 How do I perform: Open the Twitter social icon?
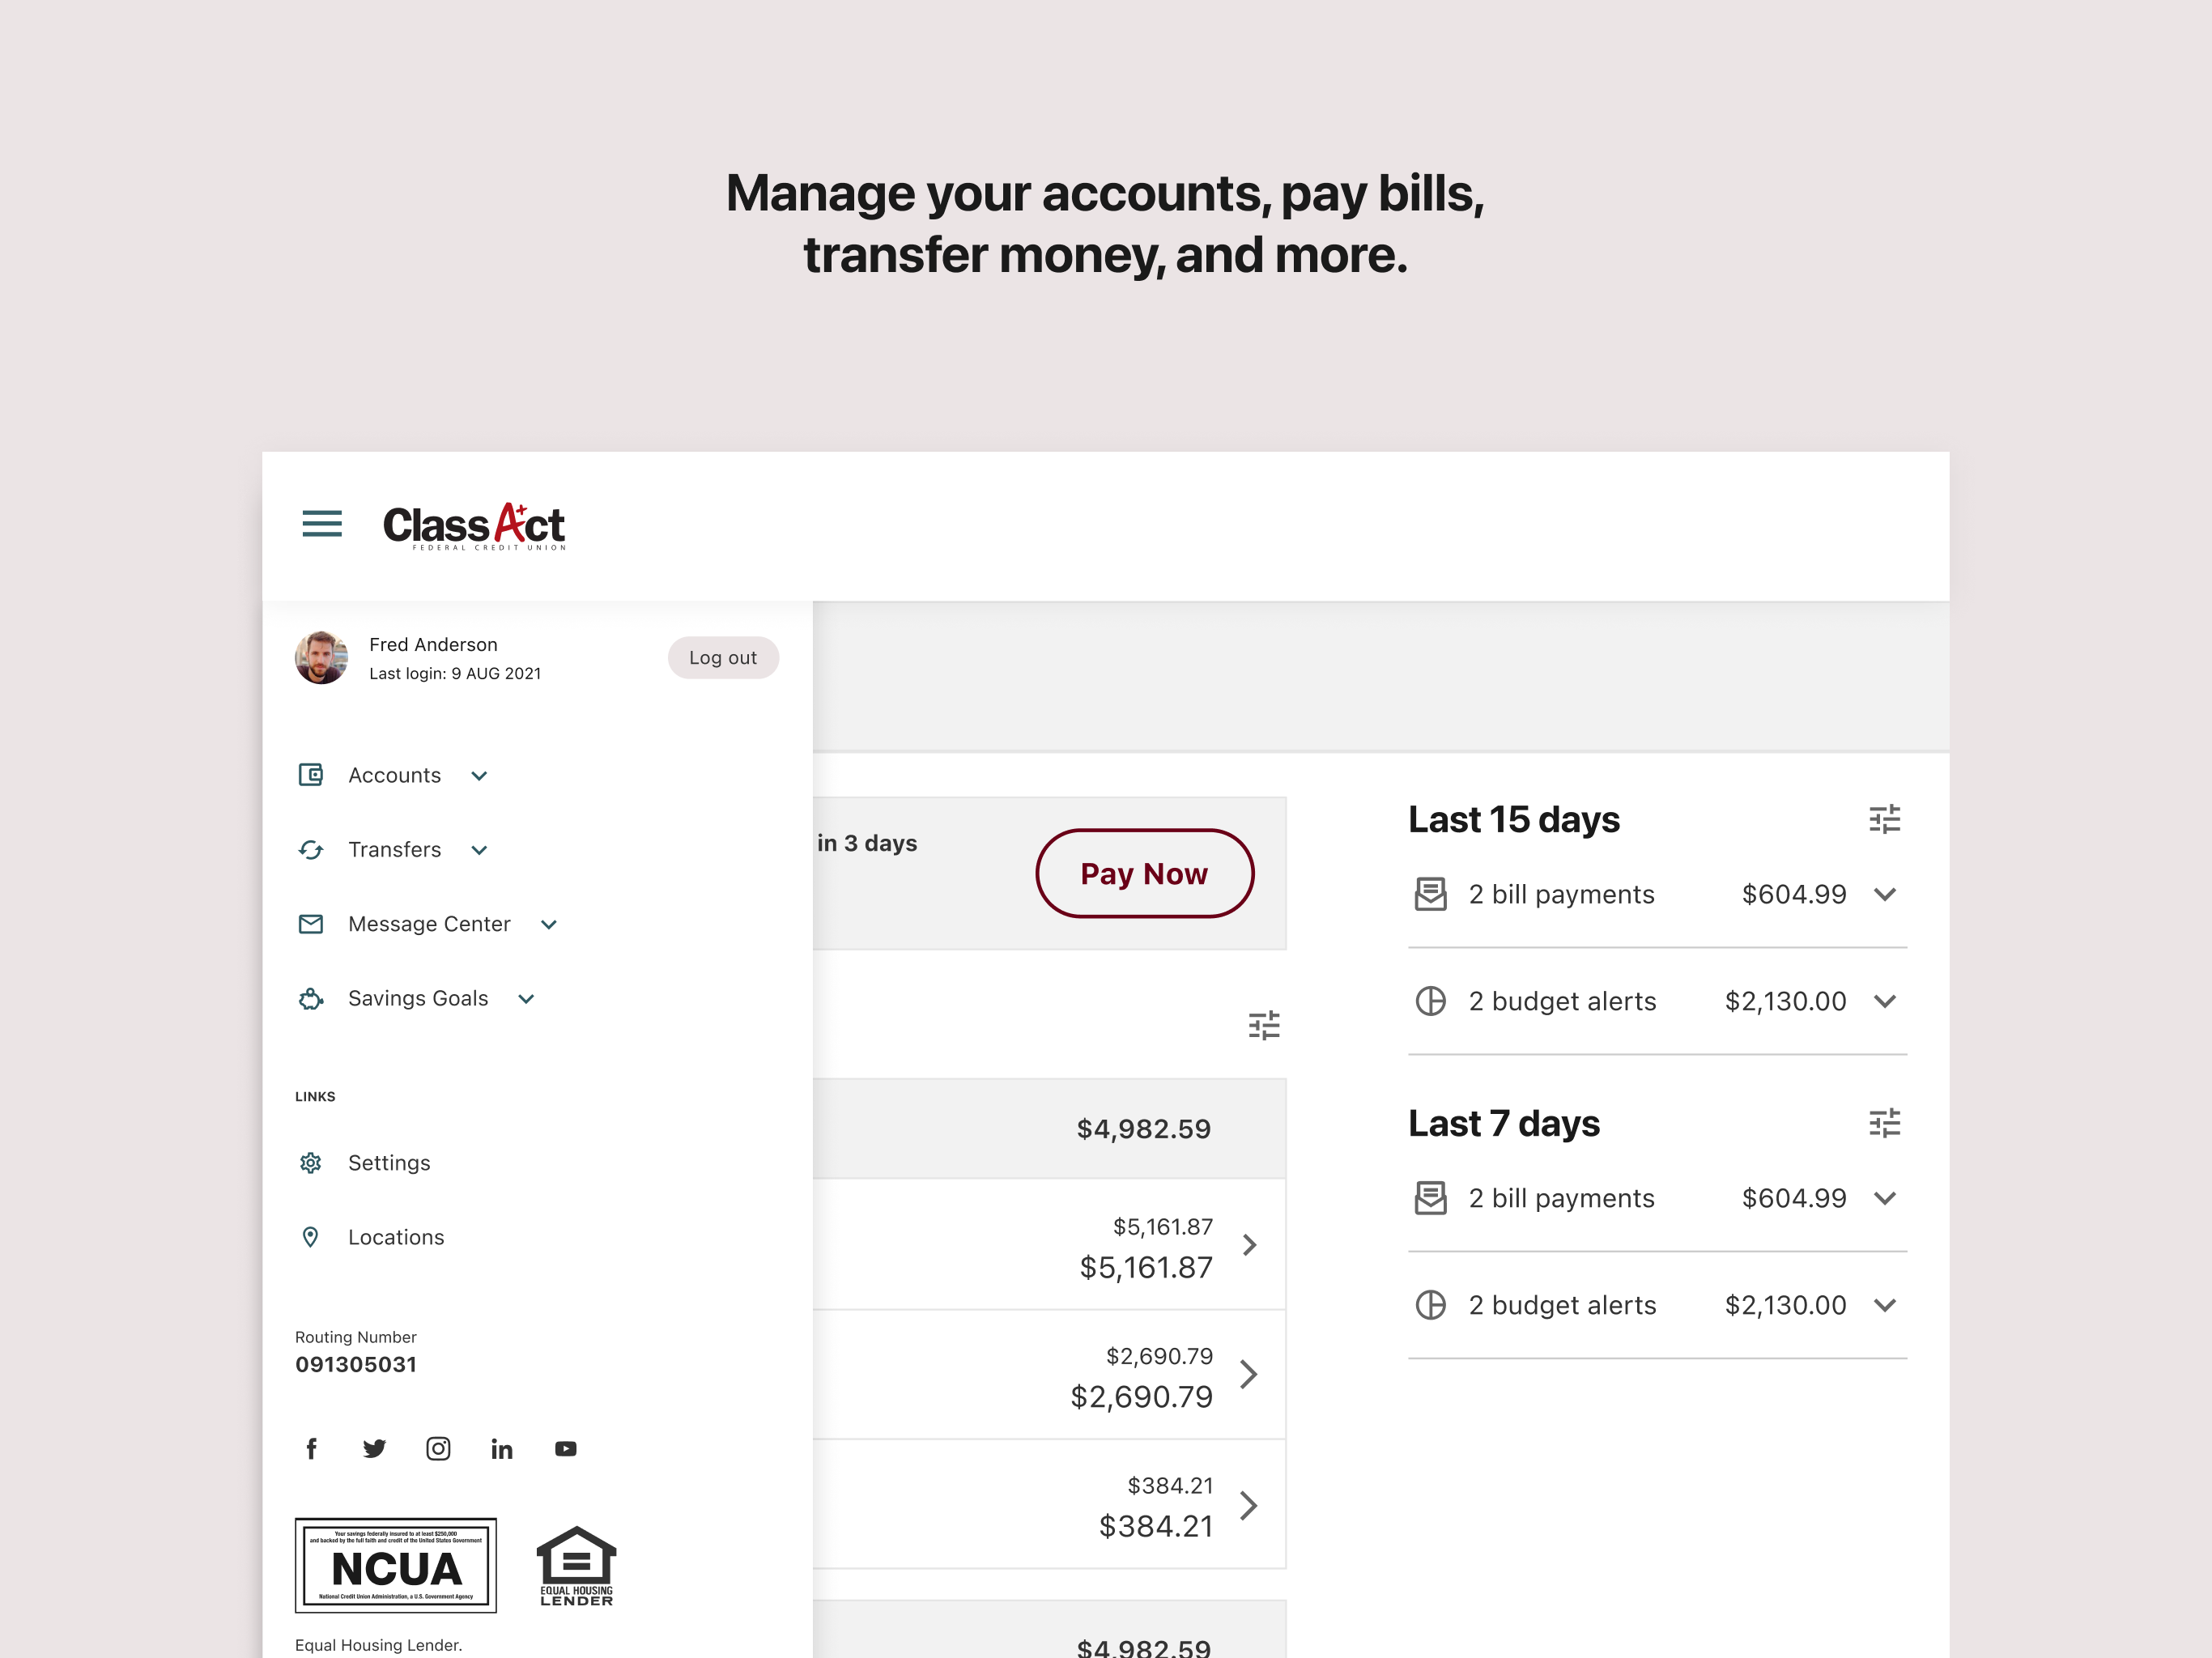[375, 1449]
